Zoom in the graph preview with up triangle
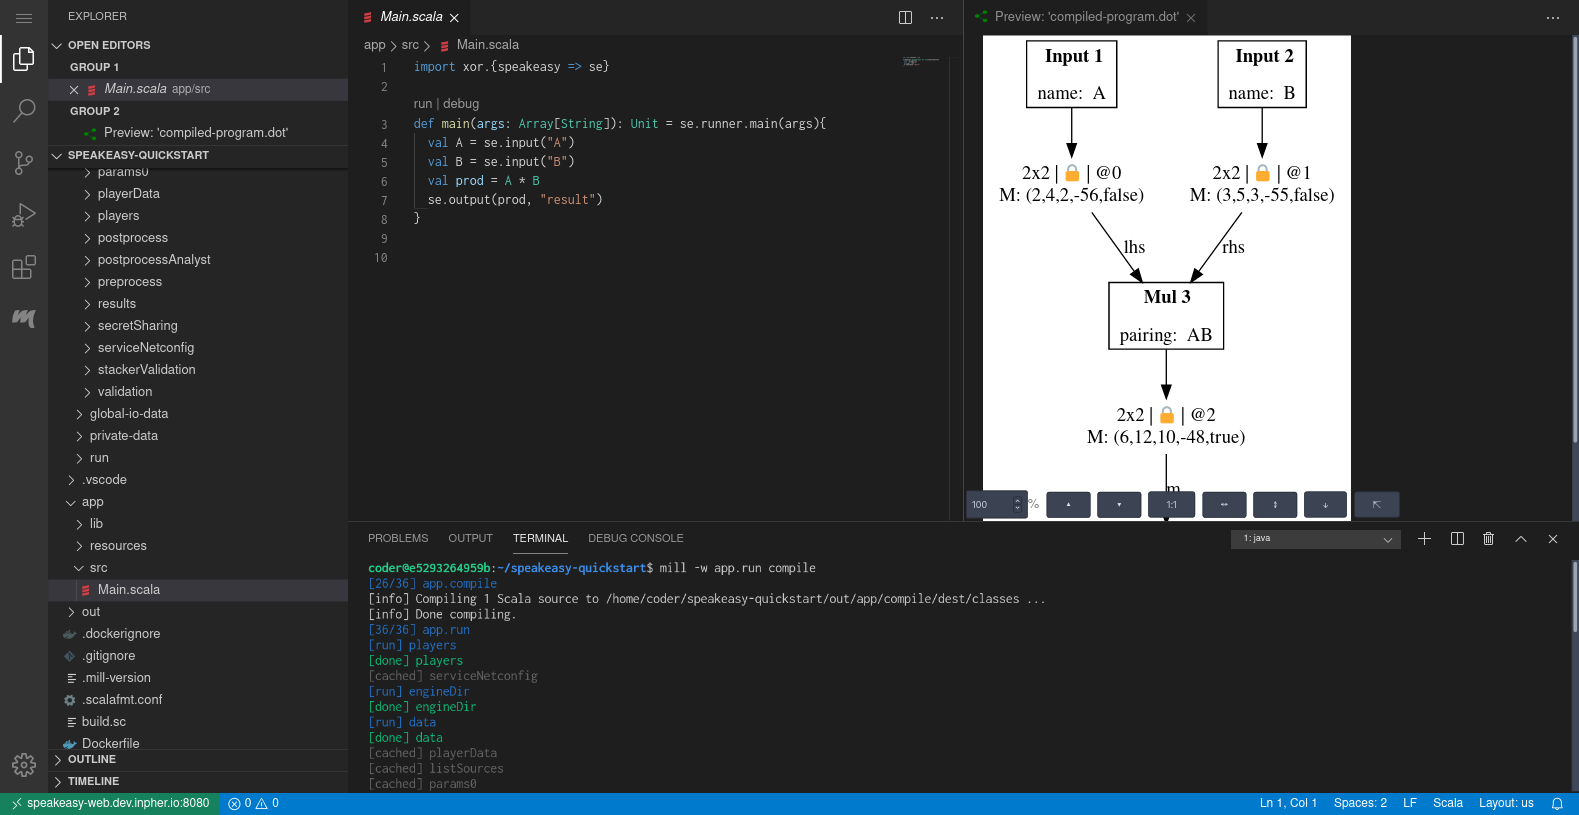Image resolution: width=1579 pixels, height=815 pixels. click(1068, 504)
